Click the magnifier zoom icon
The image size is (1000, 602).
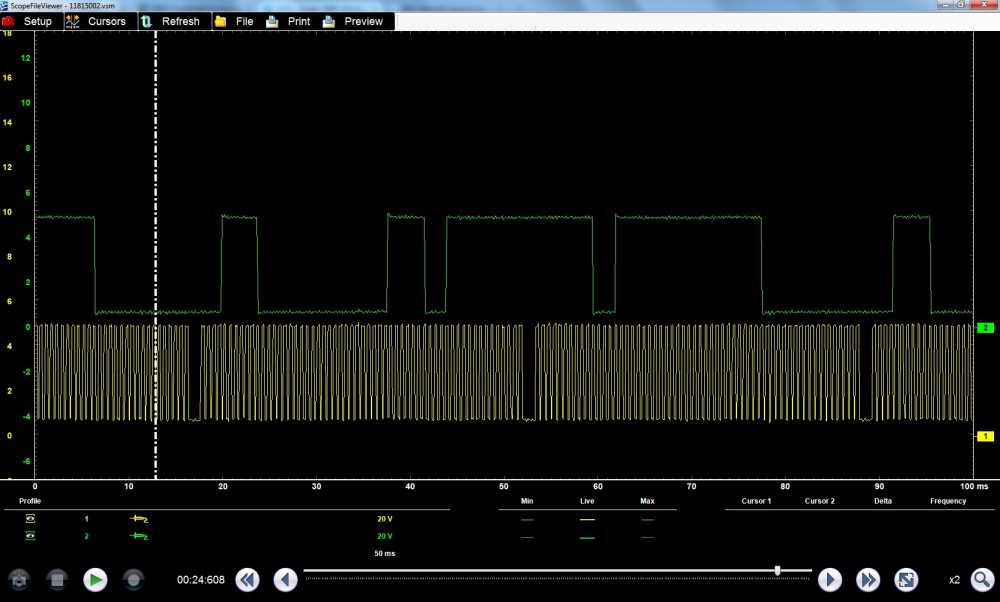coord(982,579)
